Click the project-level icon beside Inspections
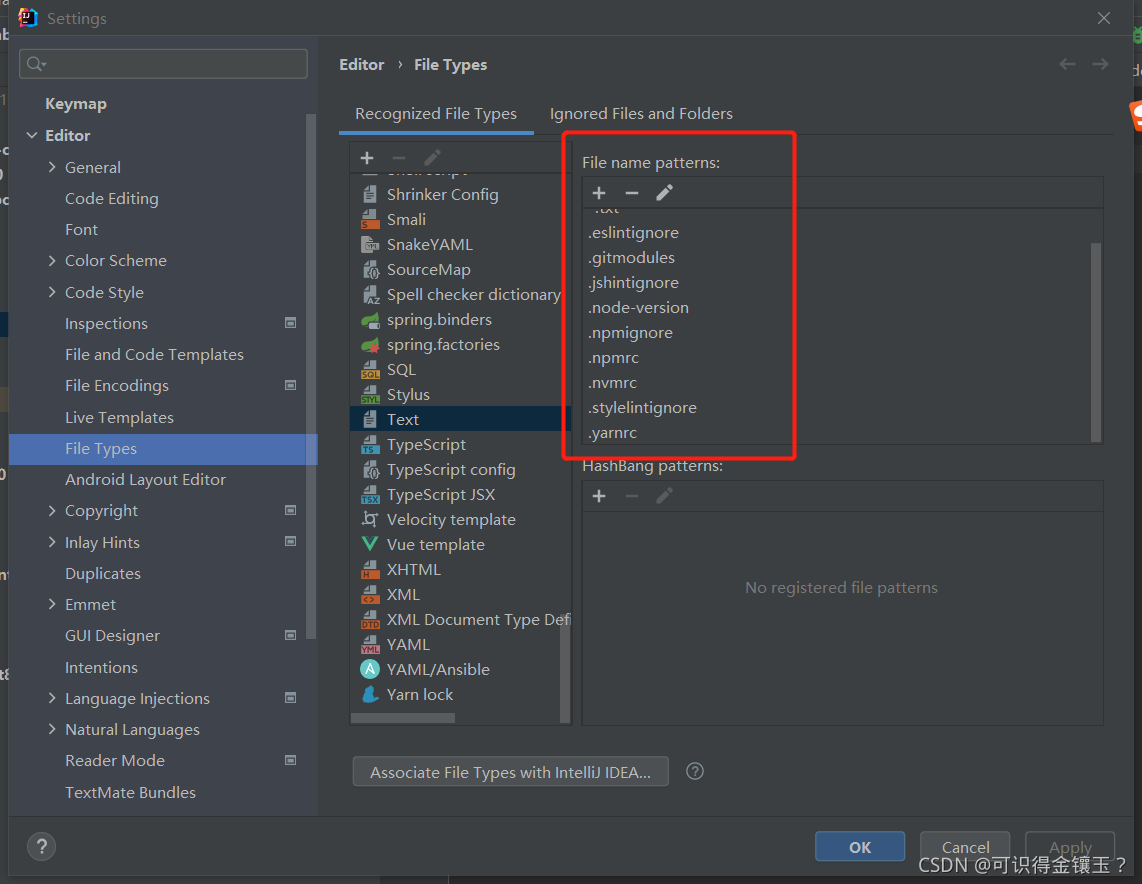 tap(290, 323)
